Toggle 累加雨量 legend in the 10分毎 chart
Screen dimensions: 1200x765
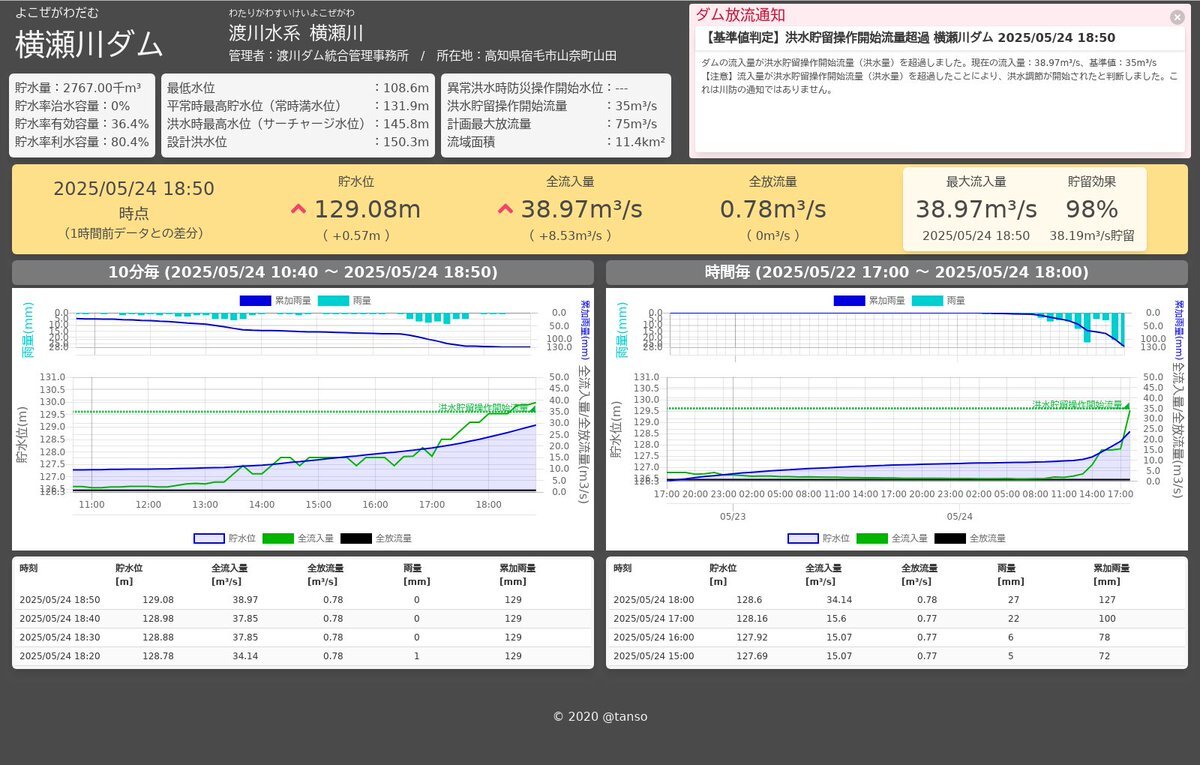[276, 300]
